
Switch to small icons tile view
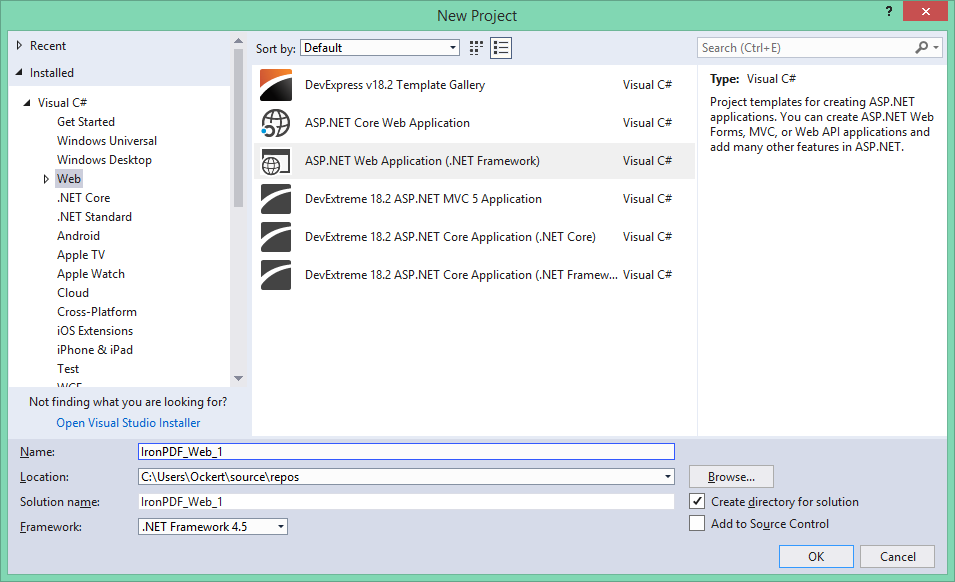click(x=476, y=48)
